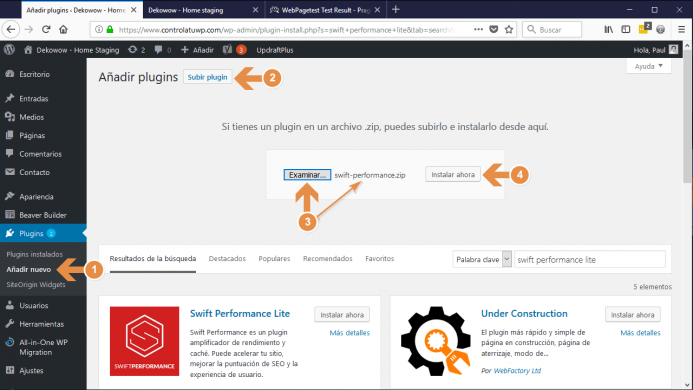Open the Firefox hamburger menu

pyautogui.click(x=681, y=30)
